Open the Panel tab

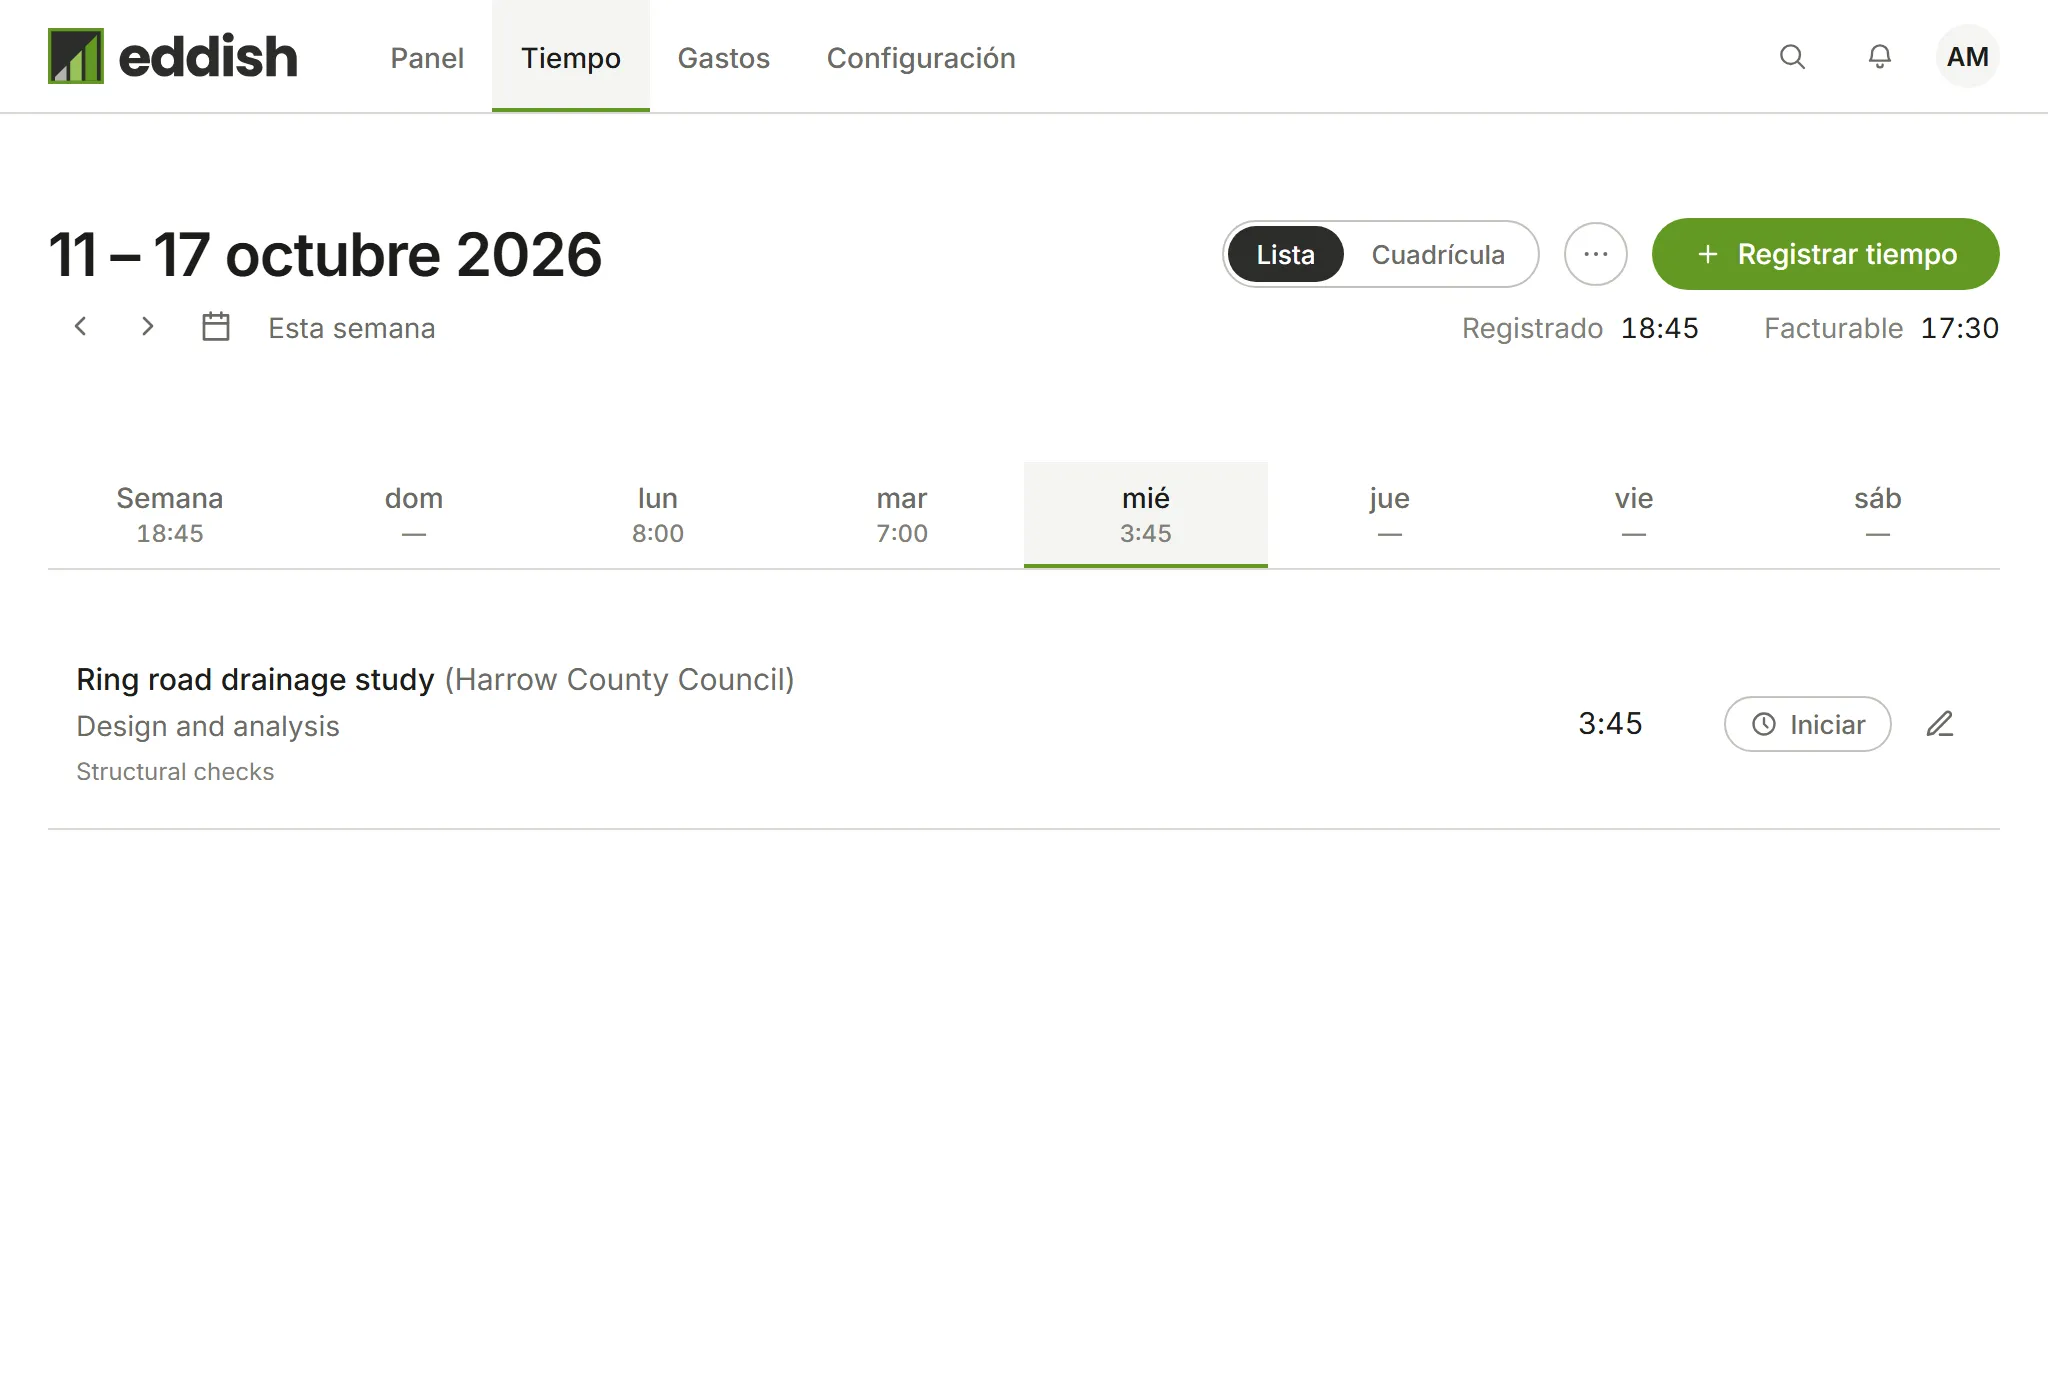(427, 57)
